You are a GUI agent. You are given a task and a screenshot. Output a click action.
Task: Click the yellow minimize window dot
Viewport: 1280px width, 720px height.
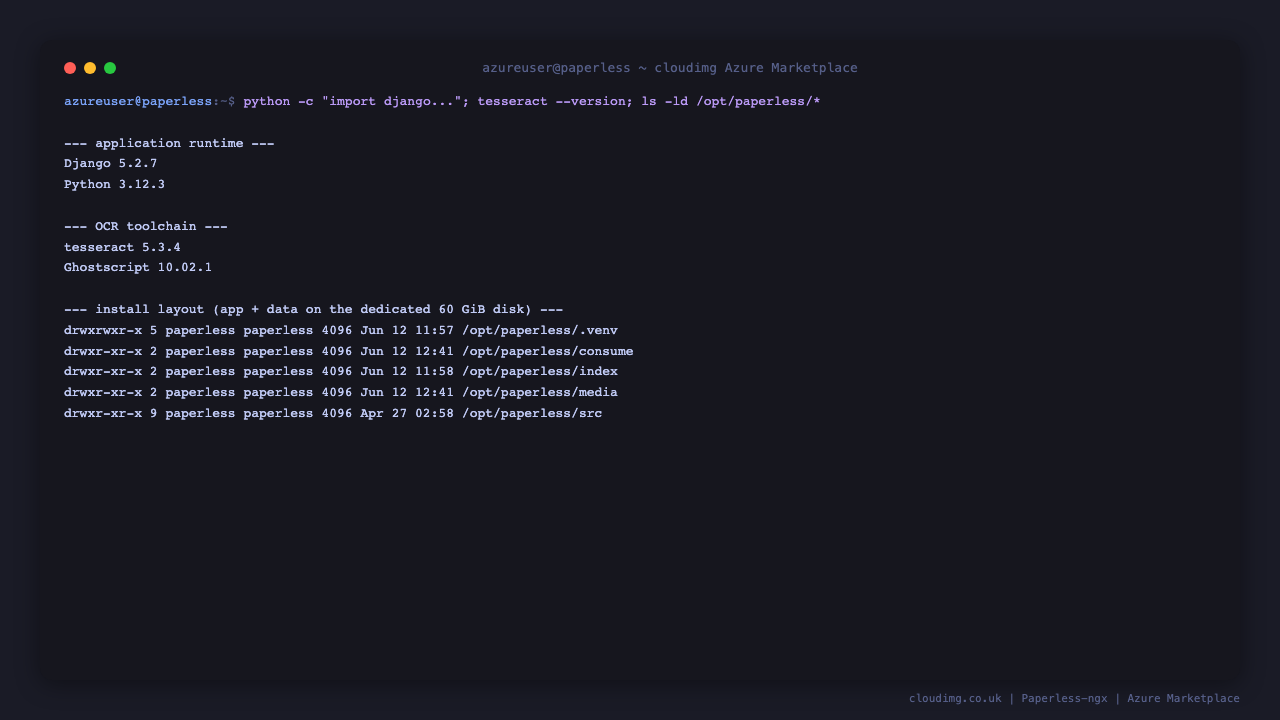coord(90,68)
